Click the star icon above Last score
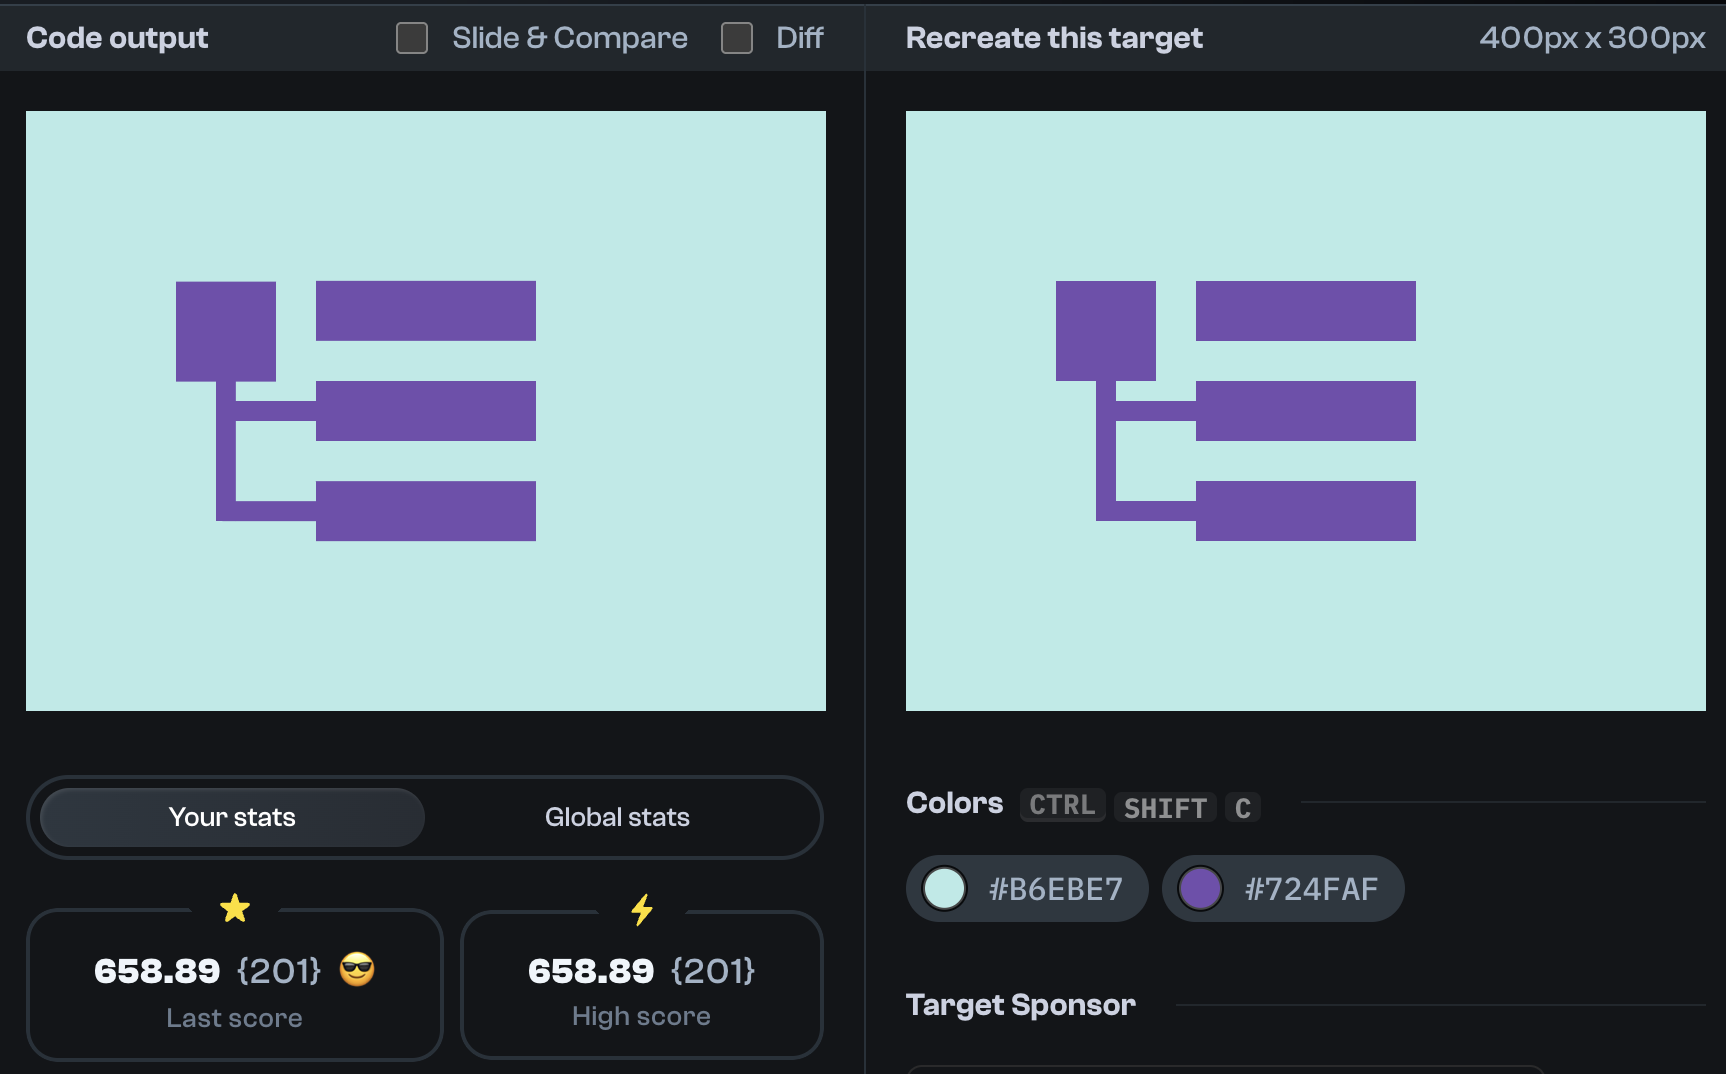This screenshot has height=1074, width=1726. click(236, 908)
